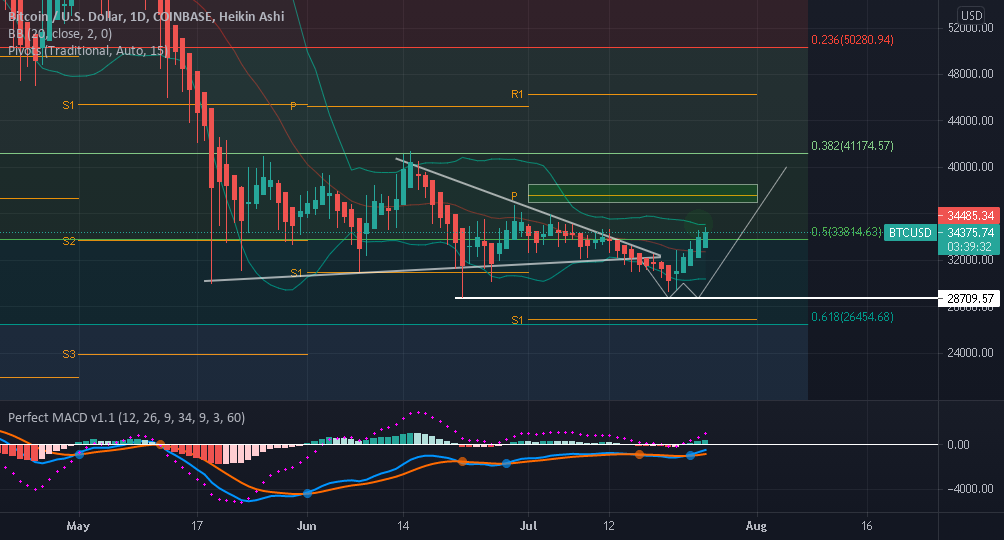This screenshot has height=540, width=1004.
Task: Select the Pivots (Traditional, Auto, 15) indicator label
Action: tap(88, 51)
